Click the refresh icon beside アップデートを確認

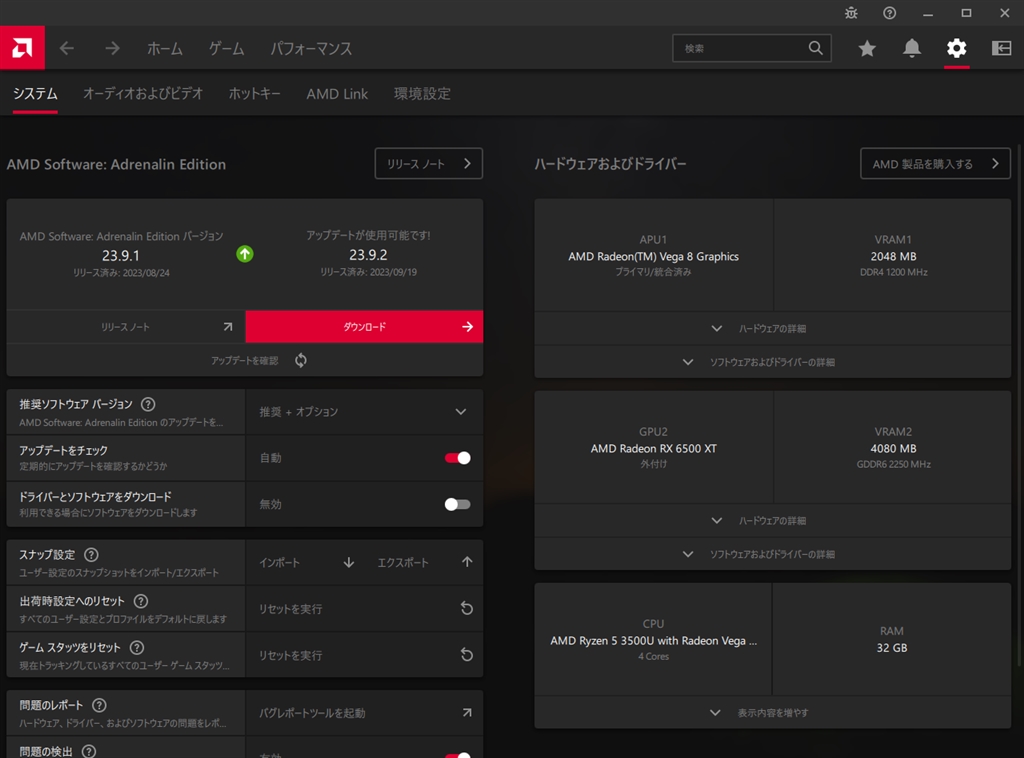click(x=300, y=360)
